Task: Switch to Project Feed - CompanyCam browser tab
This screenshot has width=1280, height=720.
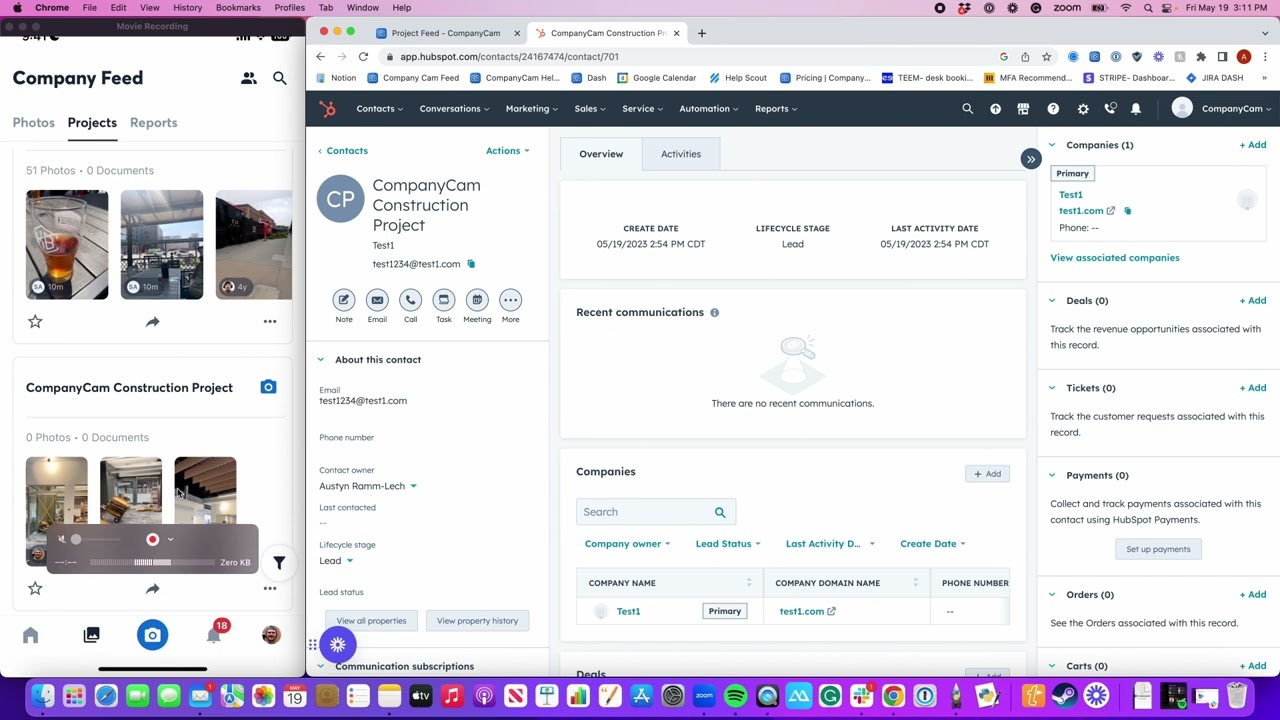Action: [x=446, y=33]
